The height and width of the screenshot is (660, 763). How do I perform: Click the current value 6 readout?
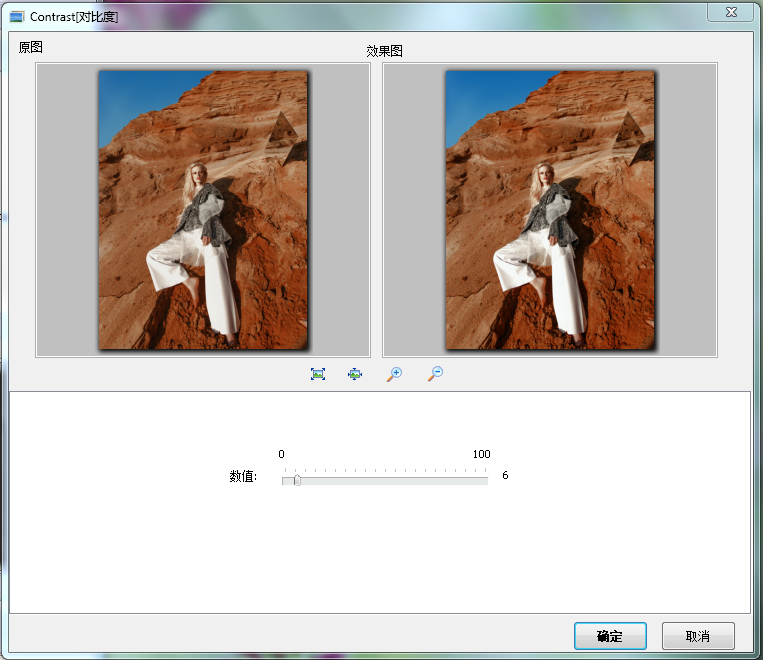pos(505,476)
